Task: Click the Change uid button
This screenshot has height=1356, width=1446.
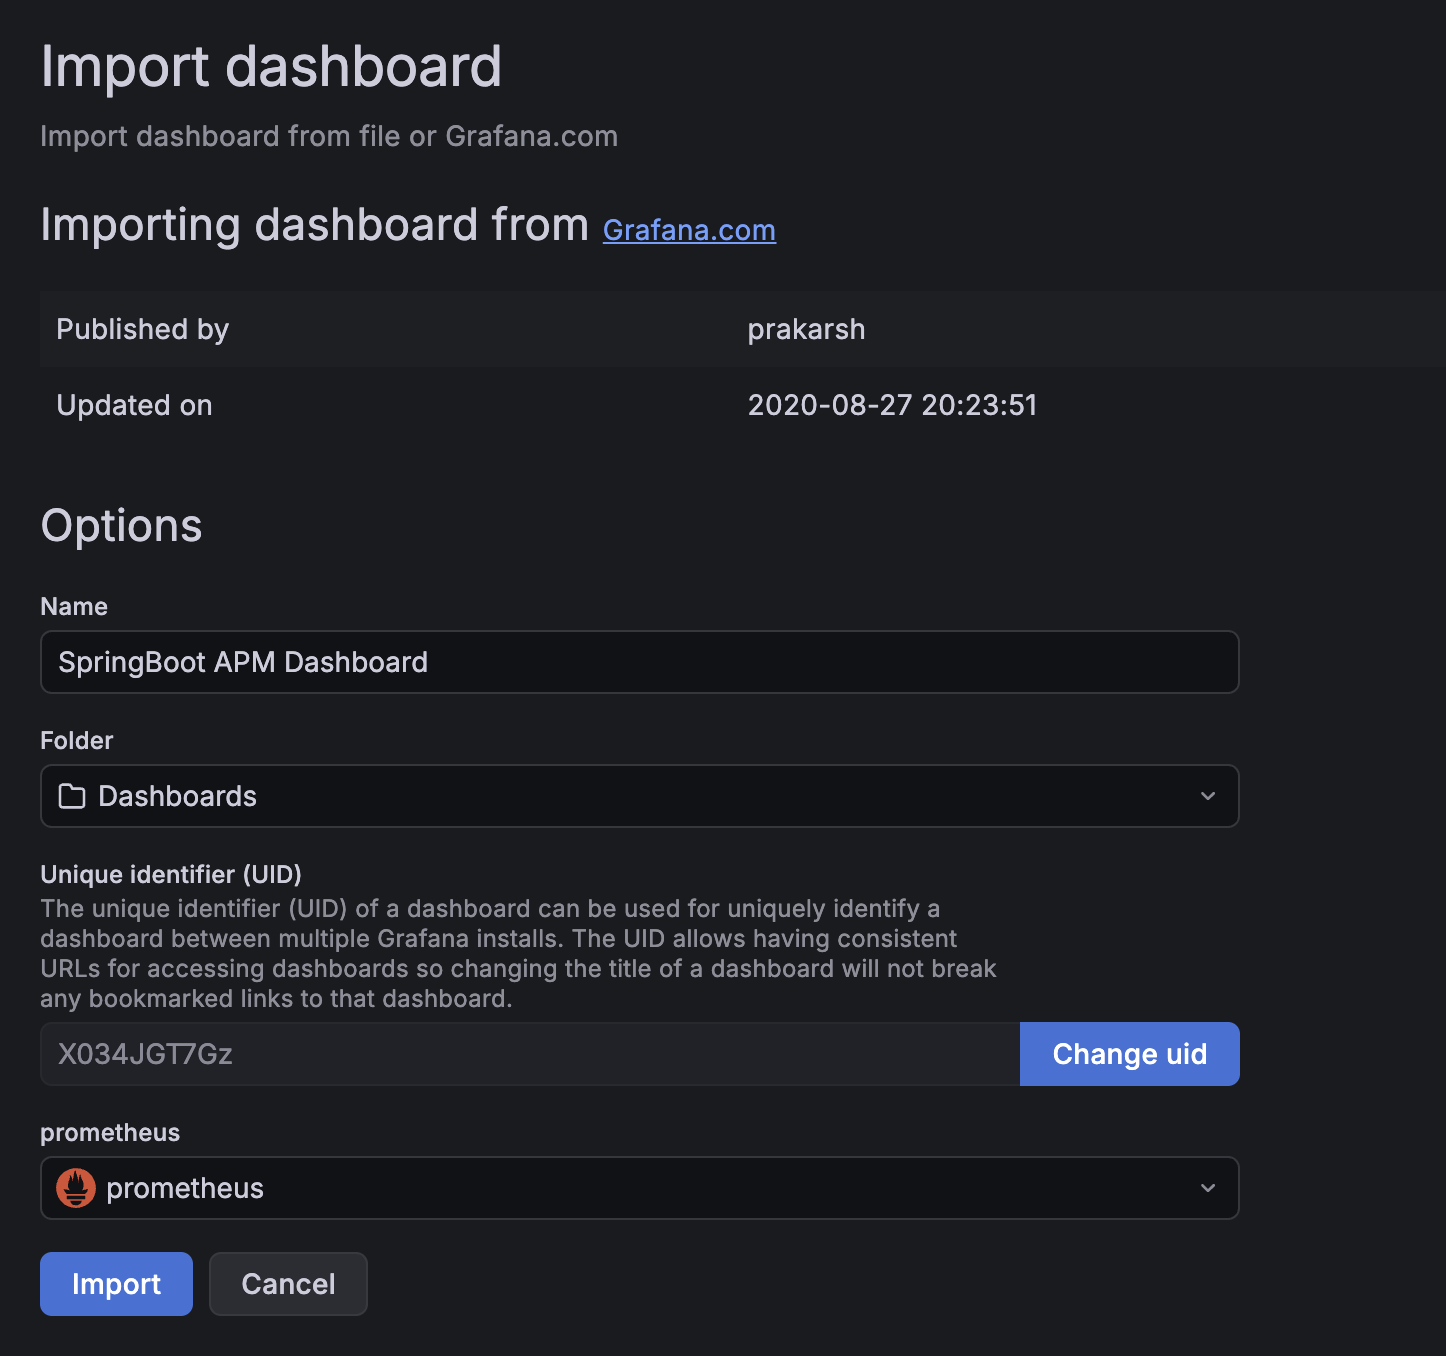Action: click(x=1129, y=1054)
